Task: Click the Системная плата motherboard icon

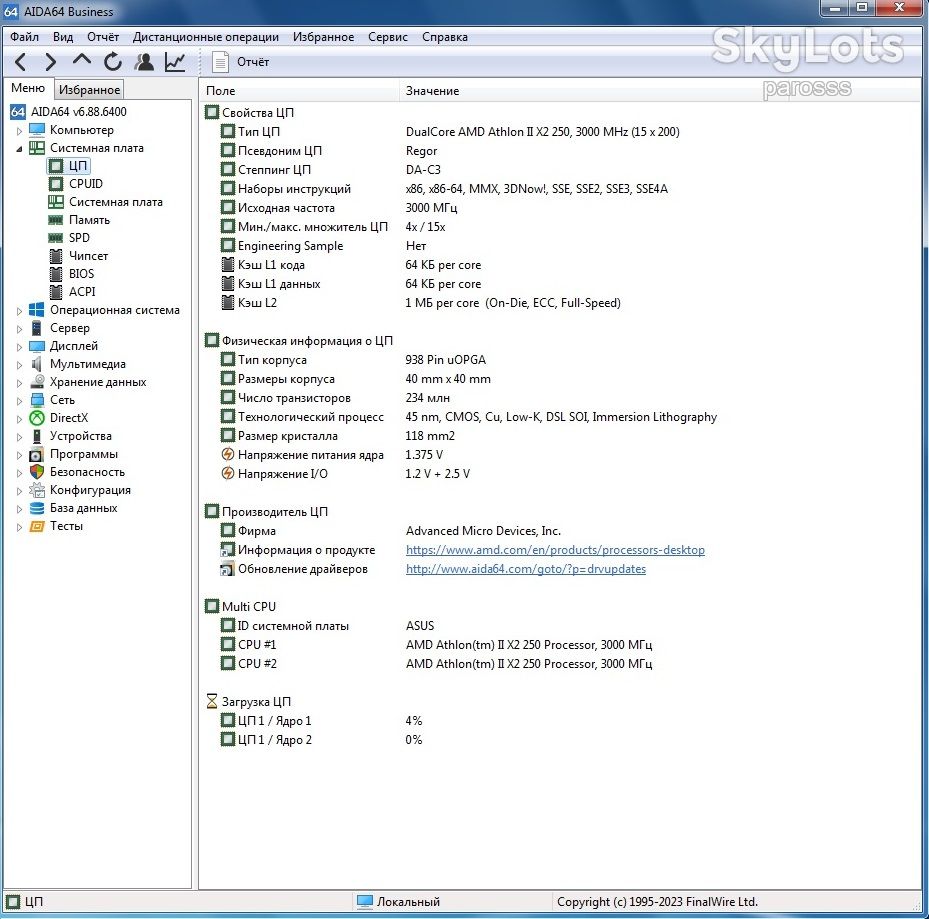Action: tap(37, 148)
